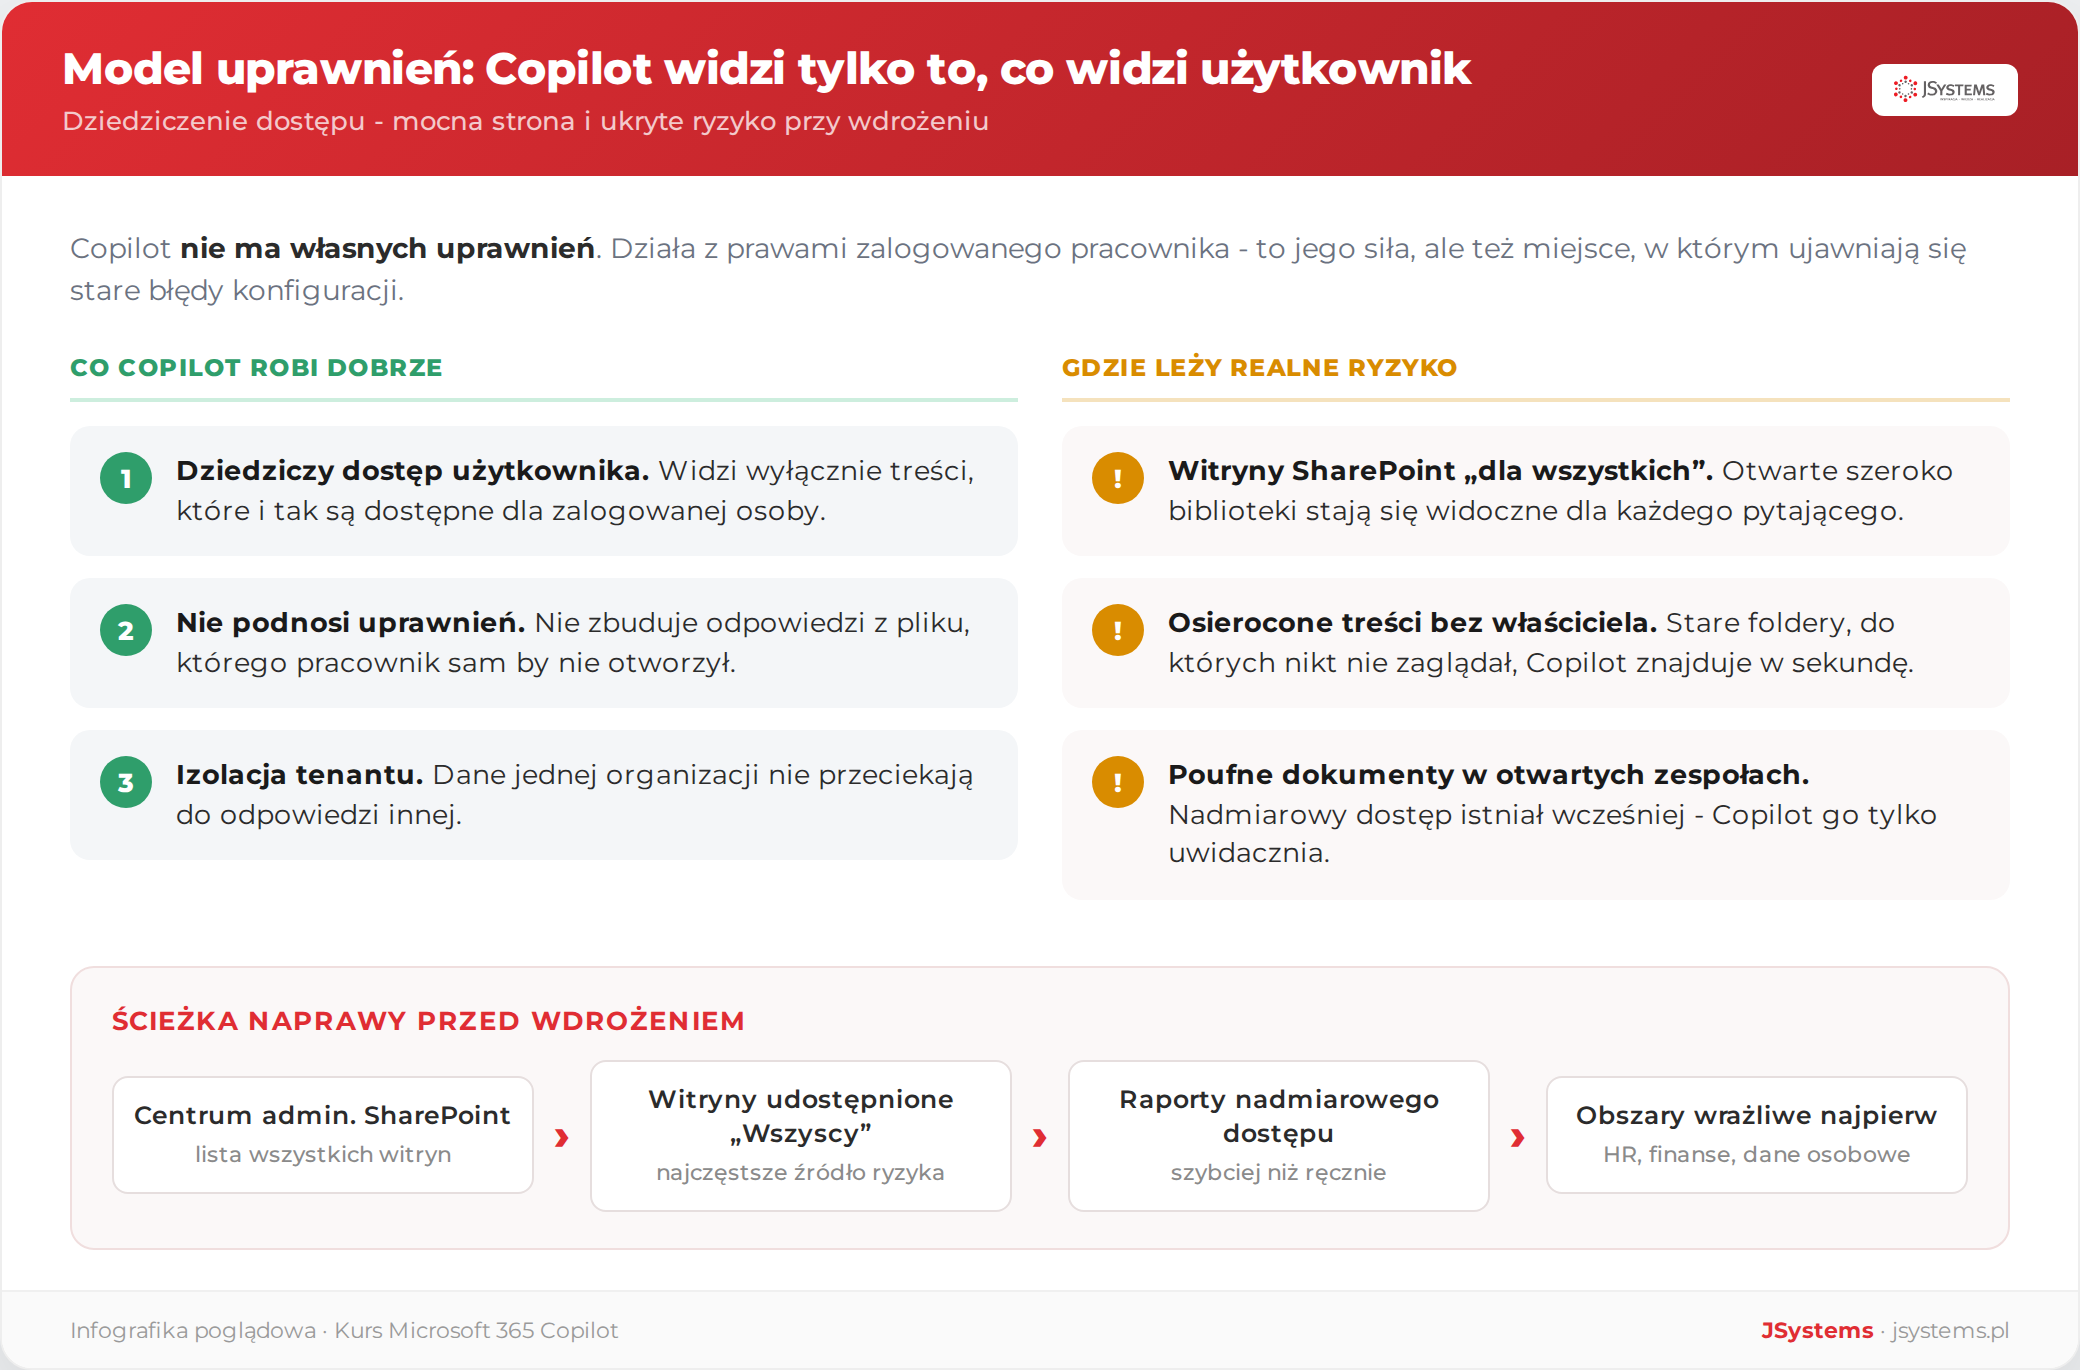Image resolution: width=2080 pixels, height=1370 pixels.
Task: Click the warning icon beside Witryny SharePoint
Action: (x=1118, y=478)
